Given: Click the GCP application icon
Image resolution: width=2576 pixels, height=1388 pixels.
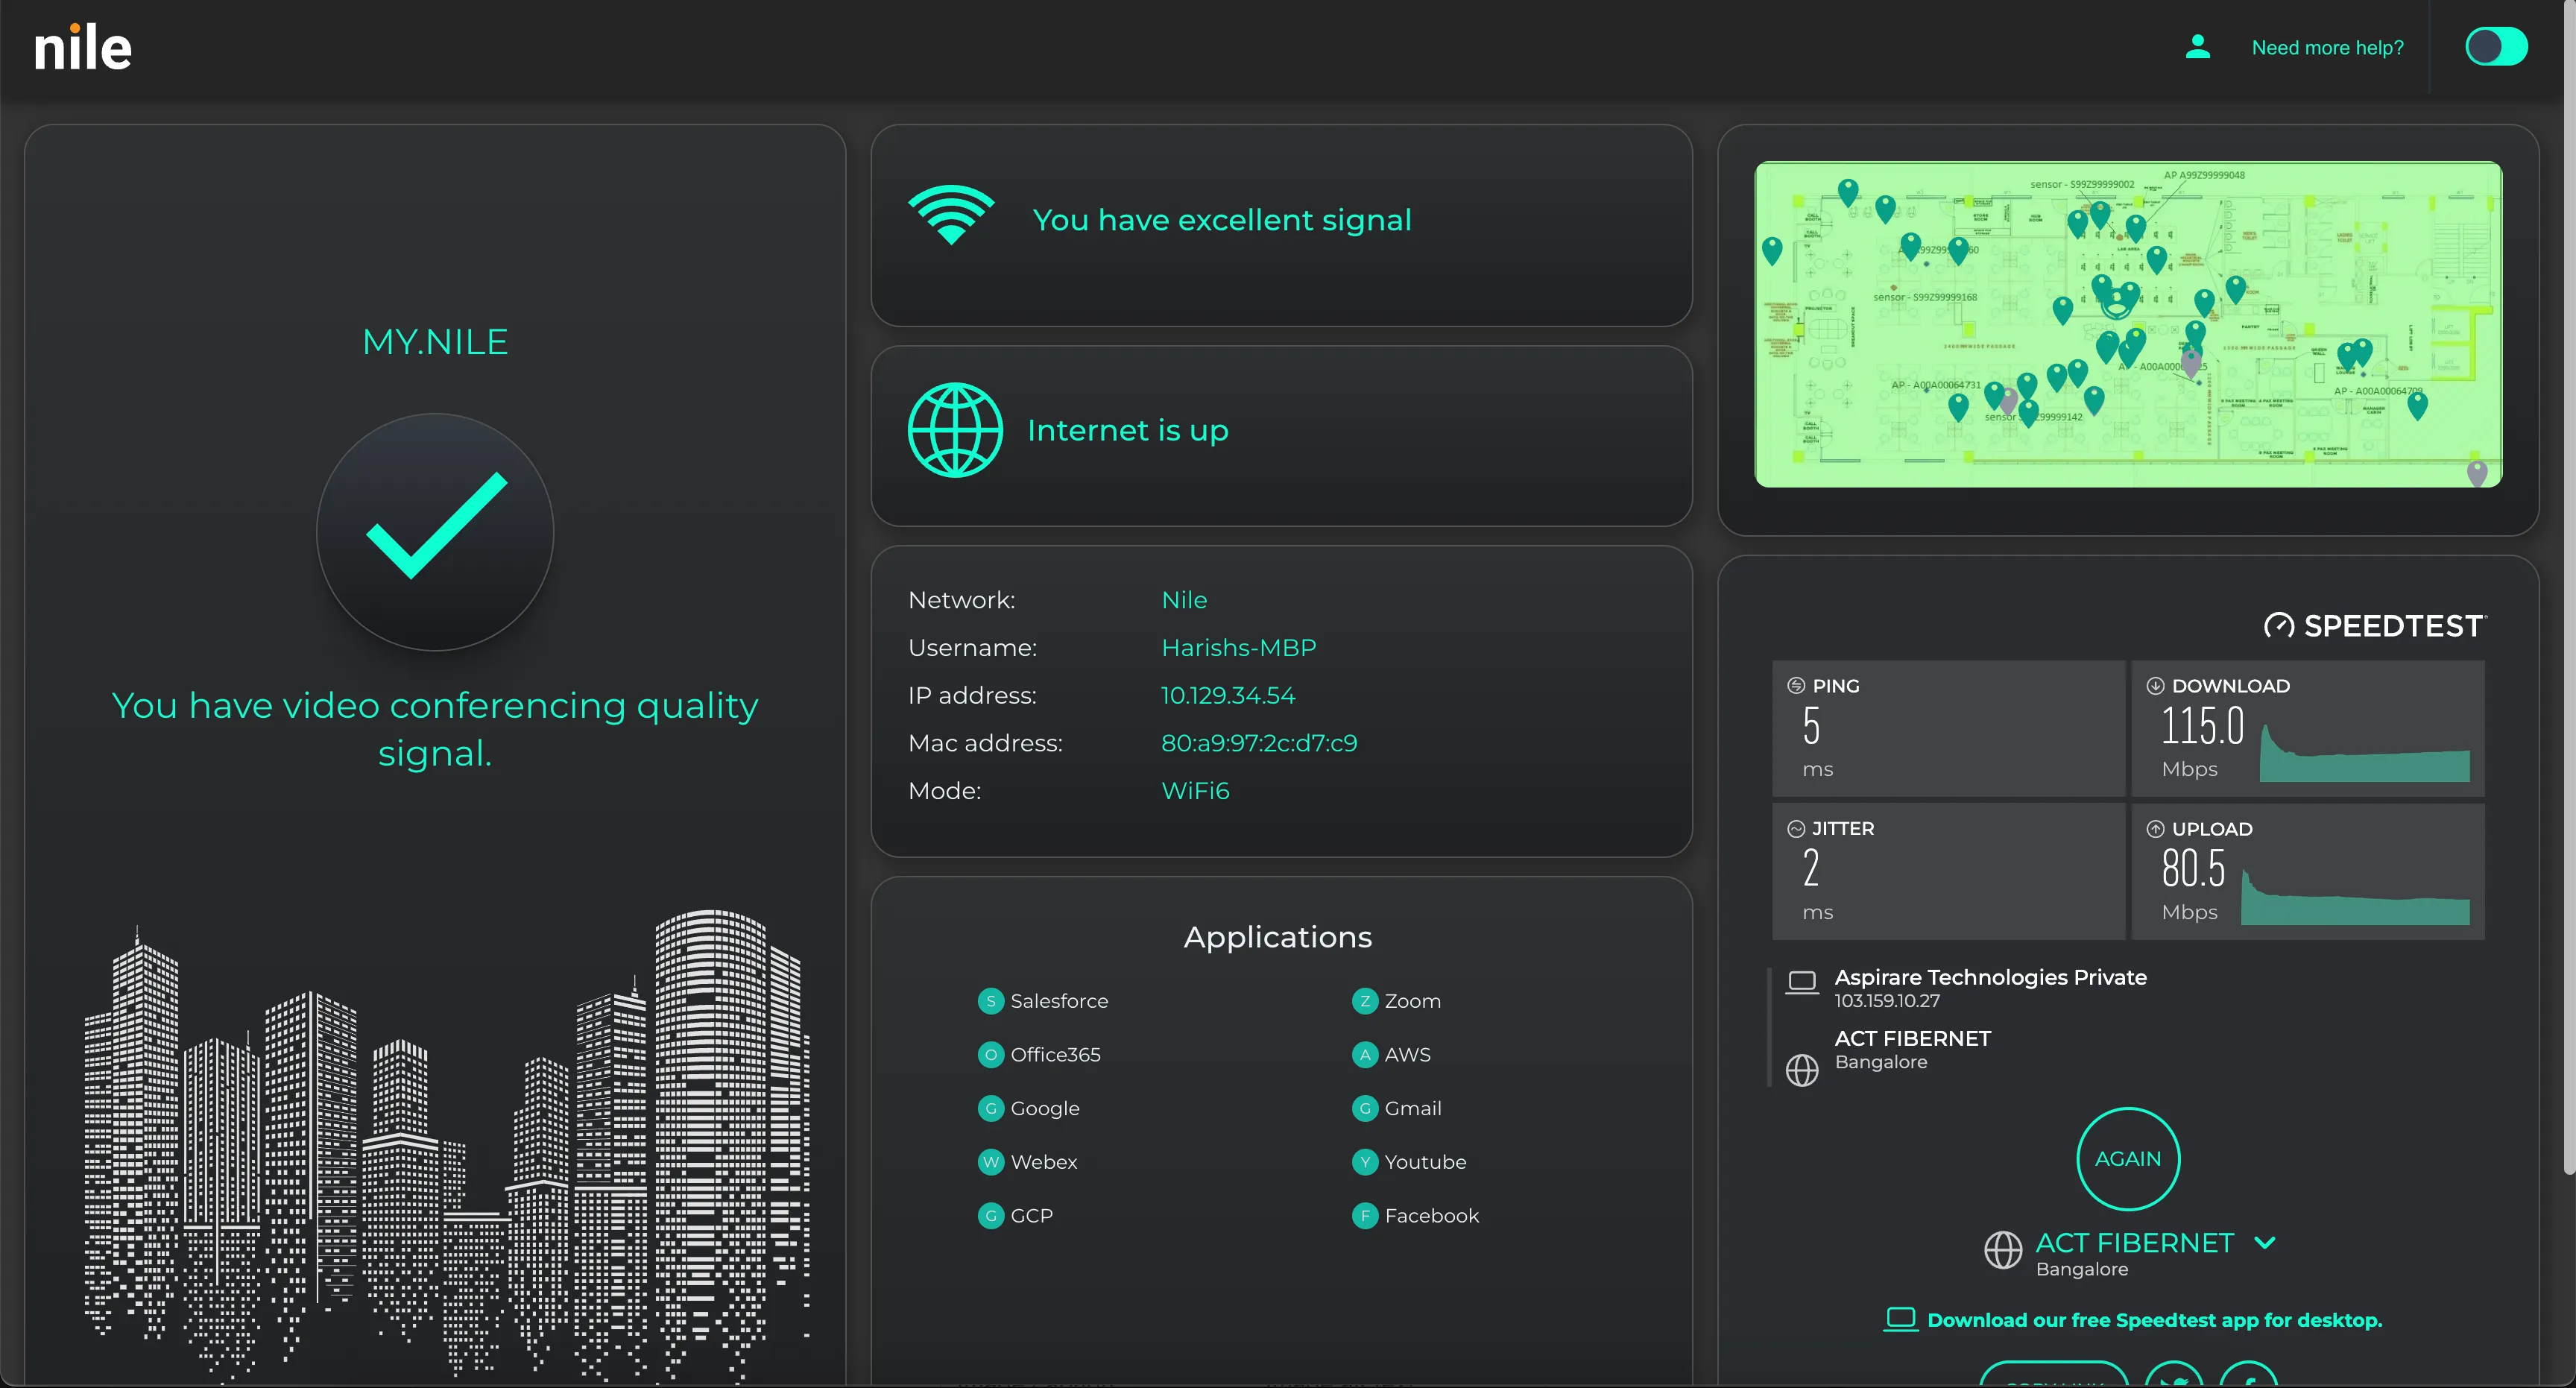Looking at the screenshot, I should point(990,1216).
